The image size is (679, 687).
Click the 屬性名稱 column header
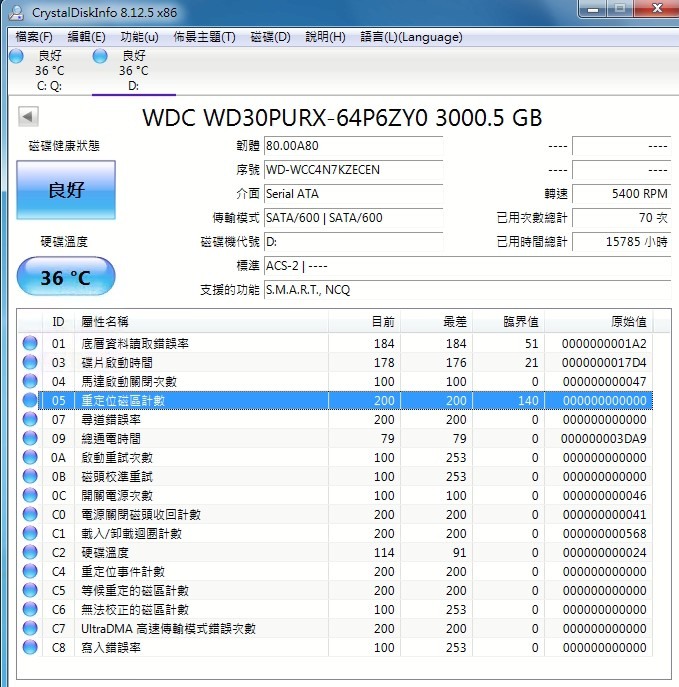pos(202,322)
